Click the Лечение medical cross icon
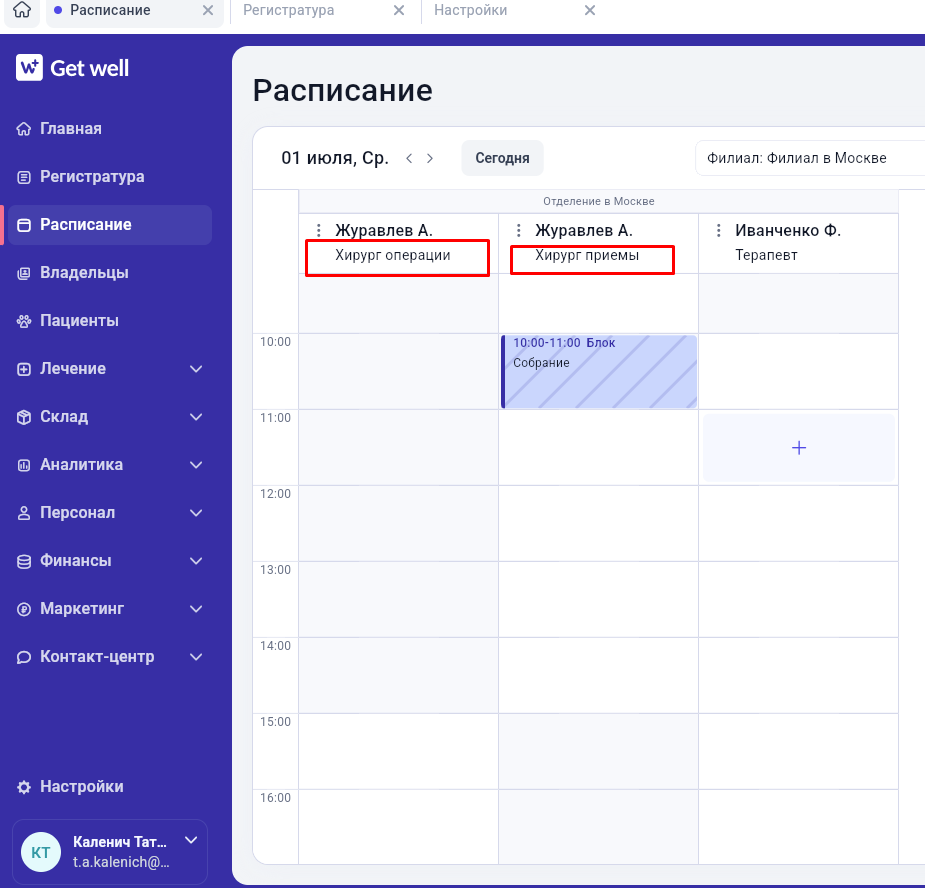 point(24,369)
